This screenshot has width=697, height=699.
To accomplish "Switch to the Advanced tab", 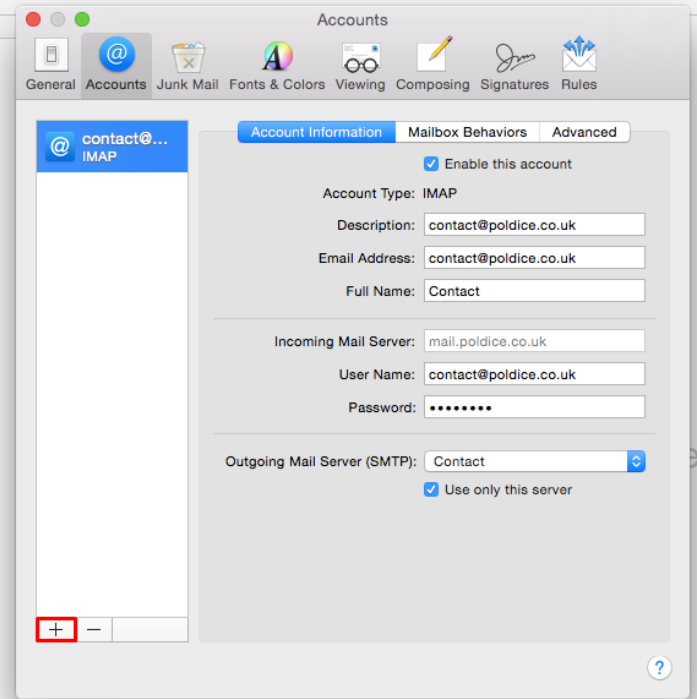I will pyautogui.click(x=584, y=132).
